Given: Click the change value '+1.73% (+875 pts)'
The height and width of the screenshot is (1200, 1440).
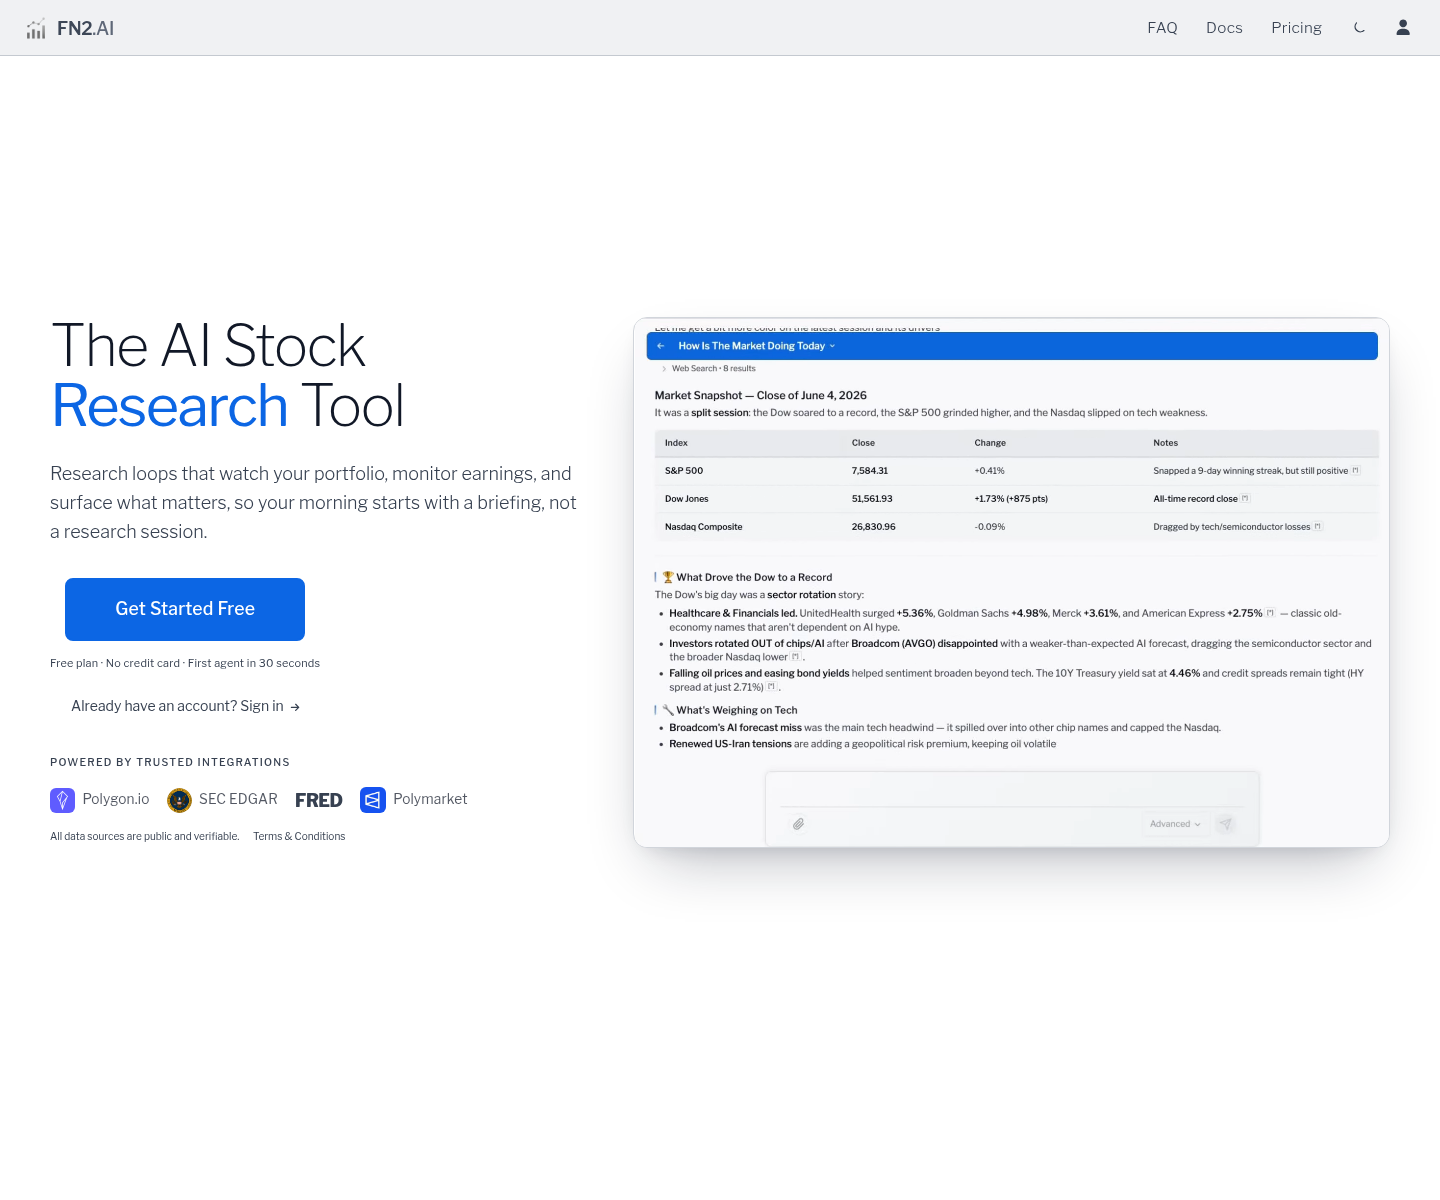Looking at the screenshot, I should pos(1011,498).
